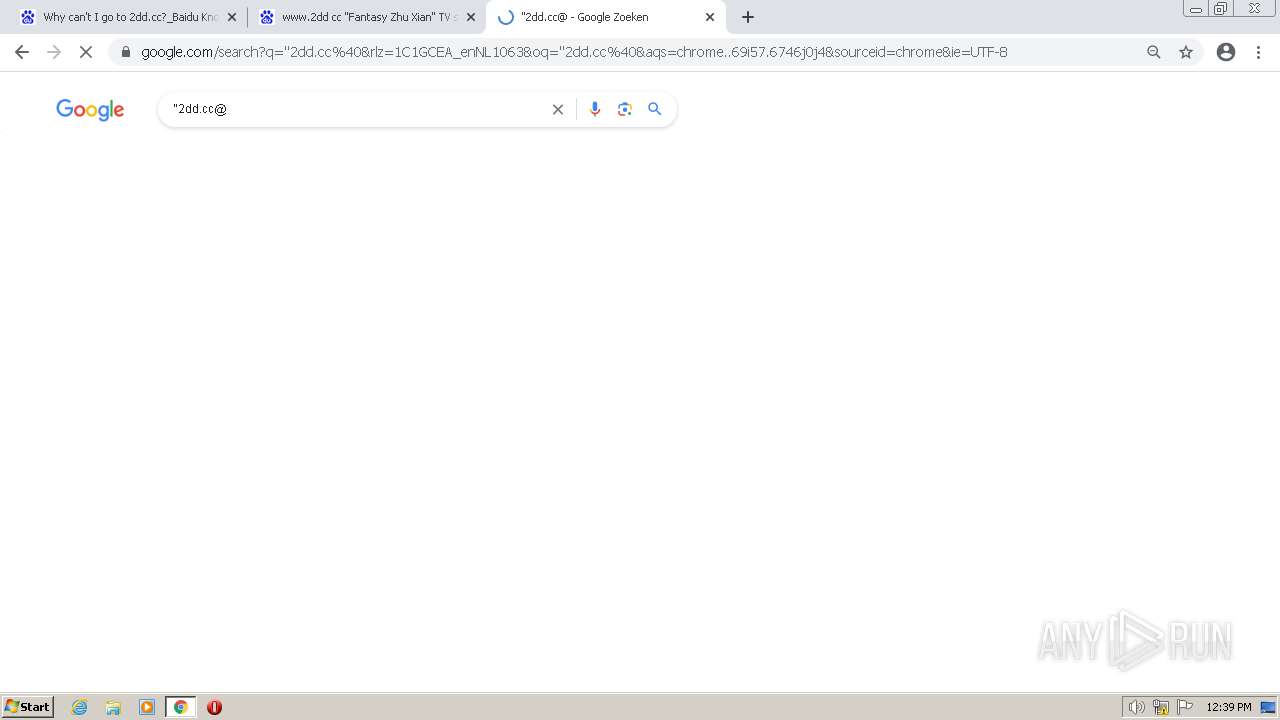Close the Baidu Knows 2dd.cc tab
Image resolution: width=1280 pixels, height=720 pixels.
click(232, 17)
